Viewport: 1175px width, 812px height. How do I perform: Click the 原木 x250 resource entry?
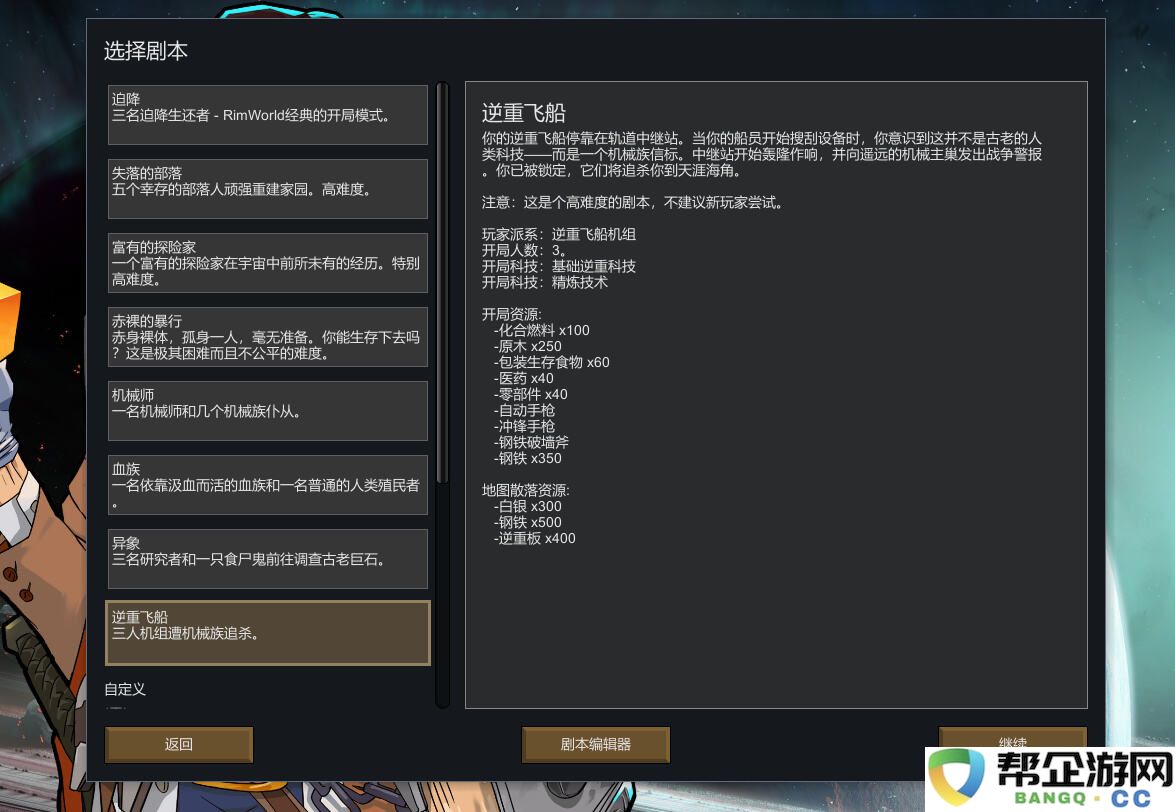click(528, 346)
